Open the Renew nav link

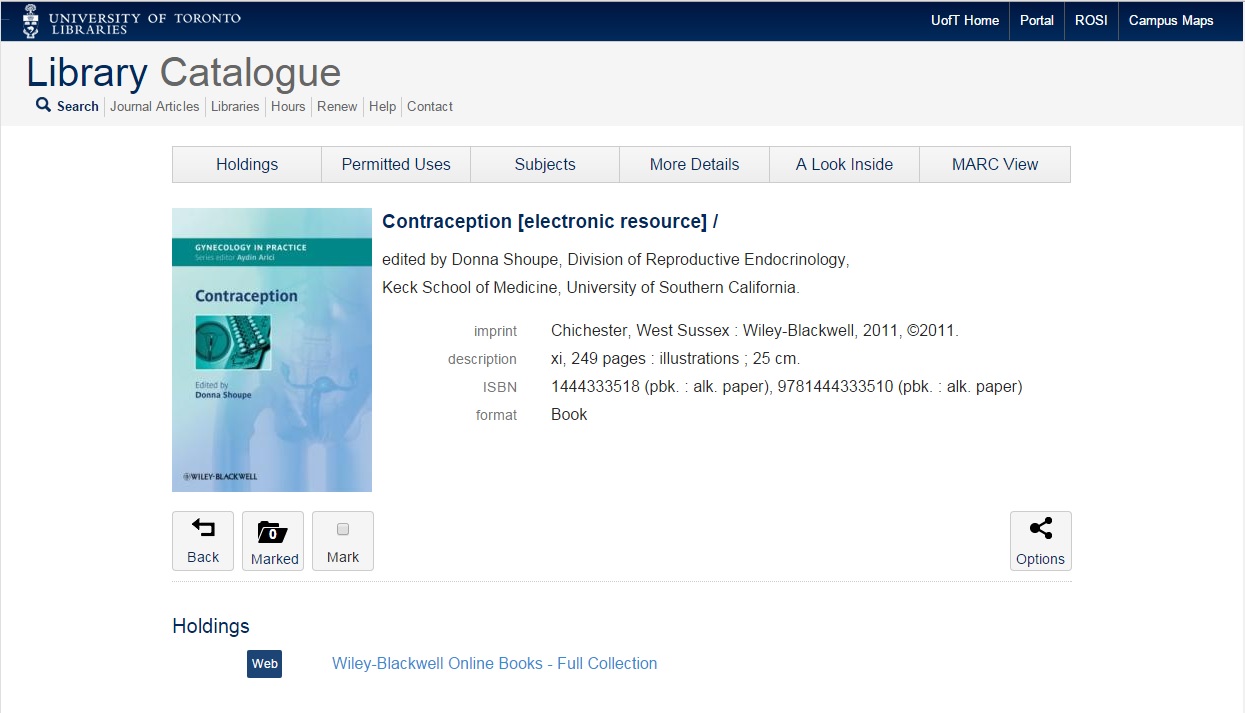coord(337,106)
